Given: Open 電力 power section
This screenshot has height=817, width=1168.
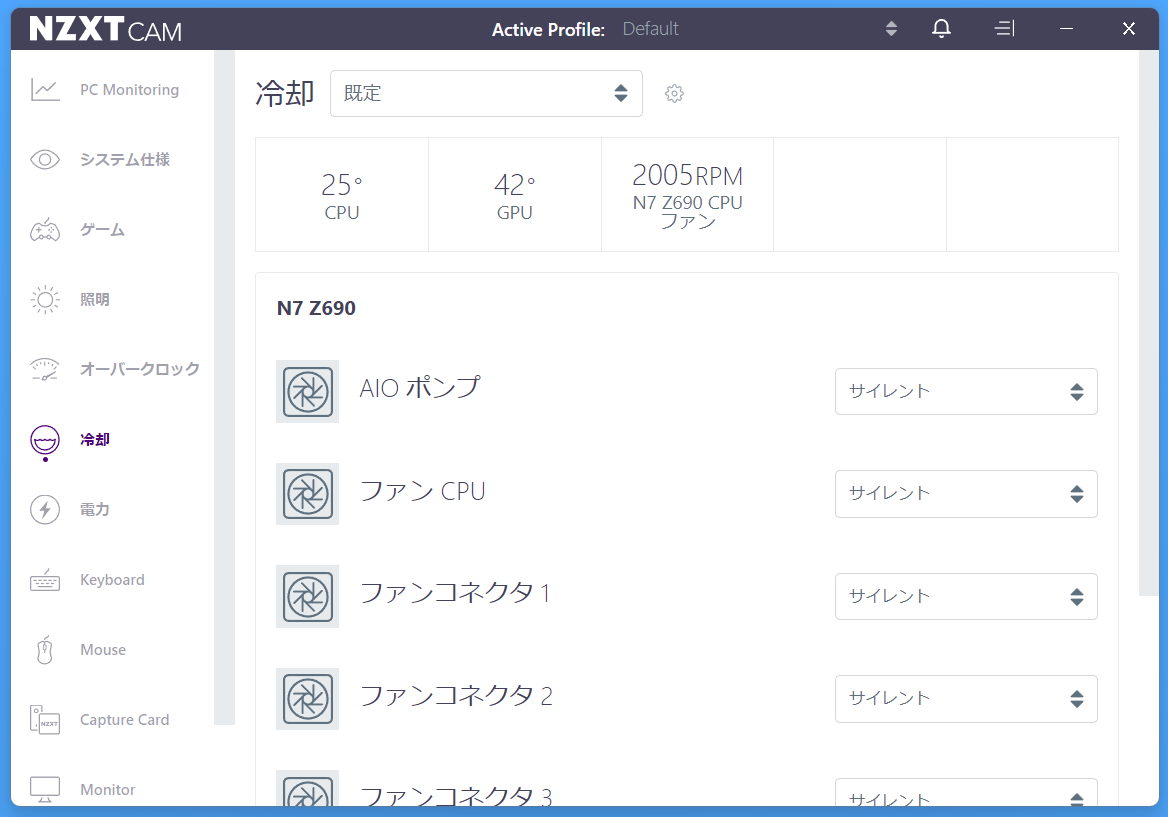Looking at the screenshot, I should [95, 509].
